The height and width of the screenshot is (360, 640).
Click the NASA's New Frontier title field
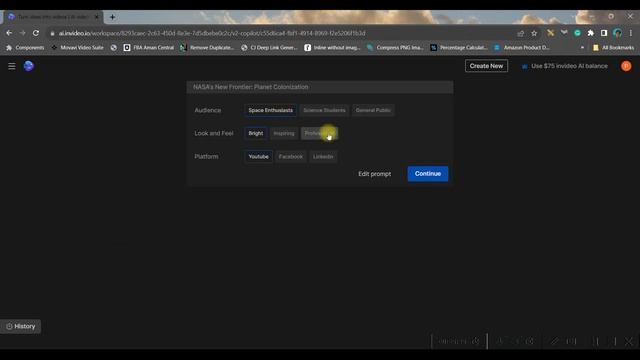(x=320, y=87)
